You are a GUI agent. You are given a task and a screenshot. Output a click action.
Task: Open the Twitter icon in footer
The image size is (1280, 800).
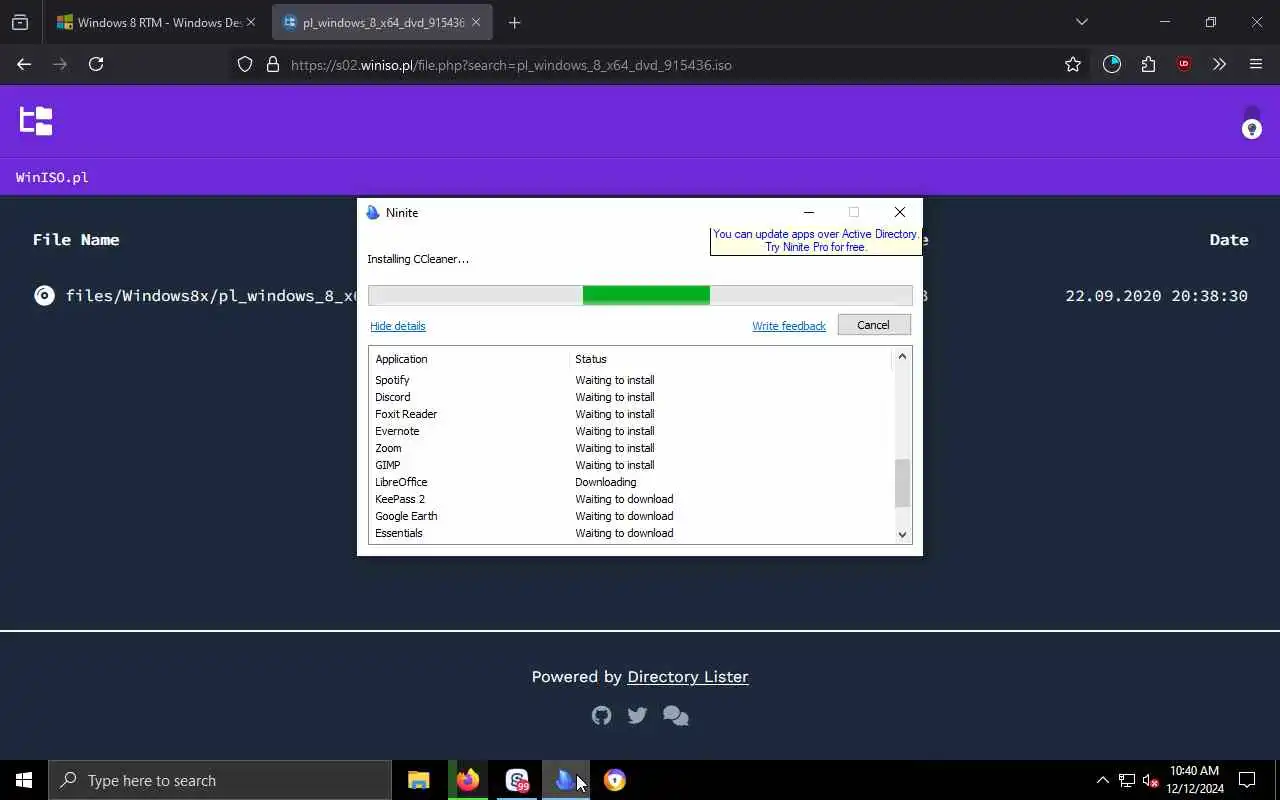(x=637, y=715)
